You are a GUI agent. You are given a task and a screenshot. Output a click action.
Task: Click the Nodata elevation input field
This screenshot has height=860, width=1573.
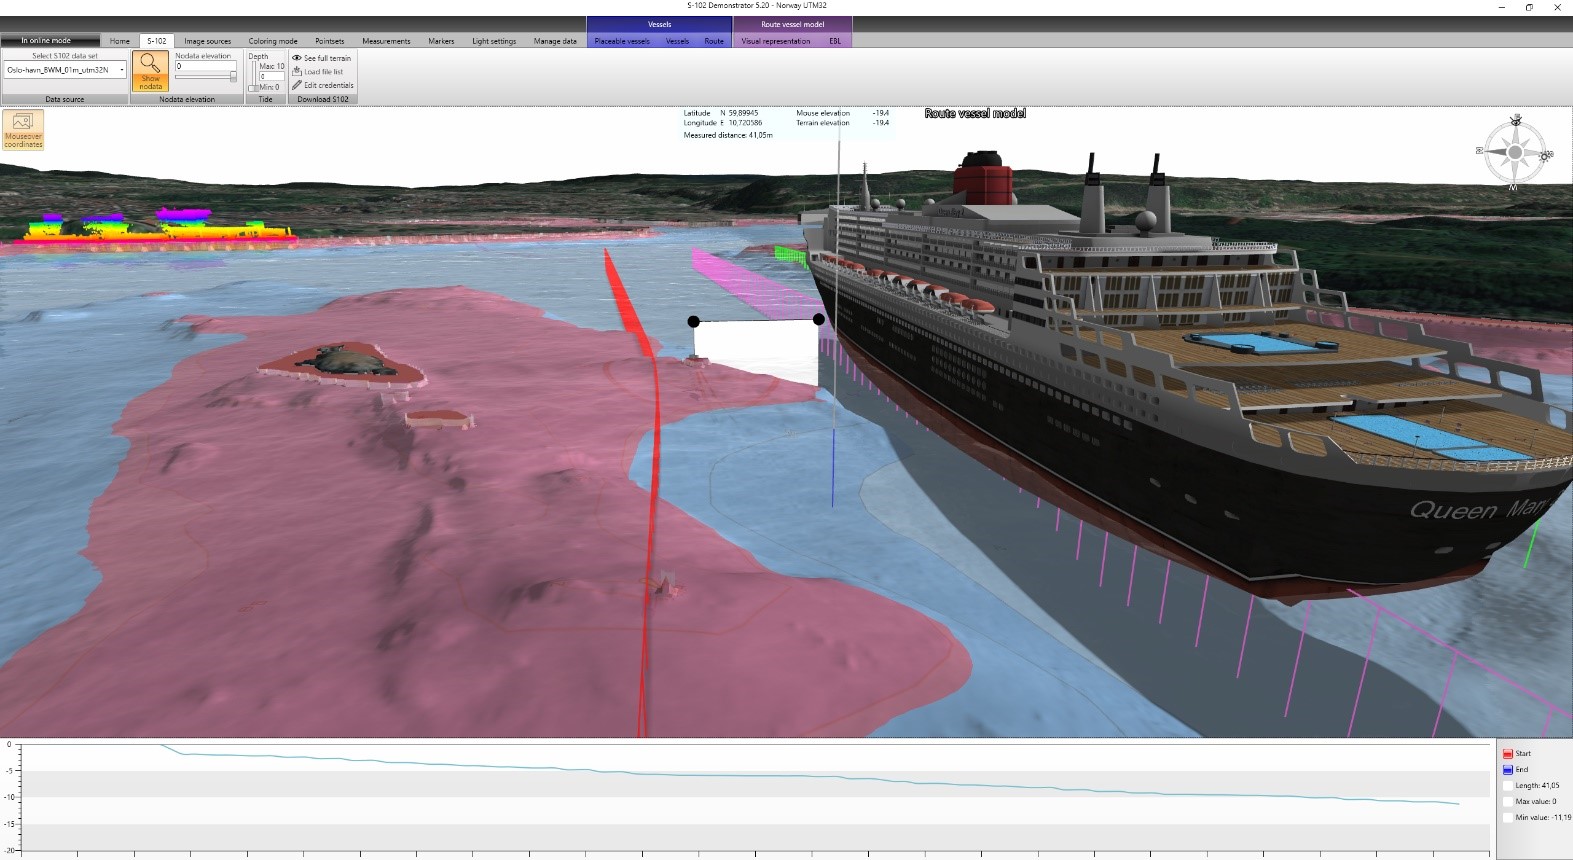pyautogui.click(x=206, y=66)
